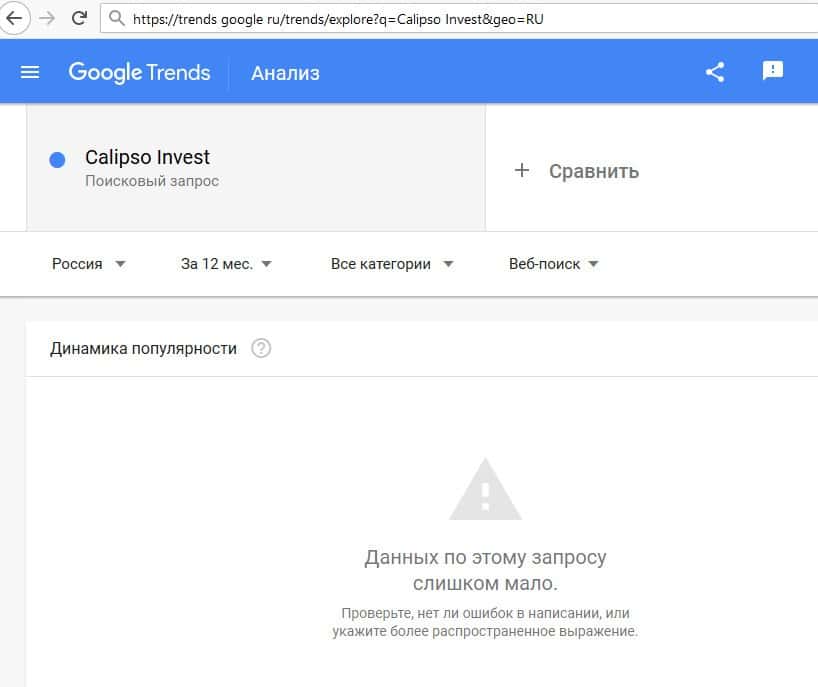Edit the Calipso Invest search term
Screen dimensions: 818x687
tap(148, 158)
